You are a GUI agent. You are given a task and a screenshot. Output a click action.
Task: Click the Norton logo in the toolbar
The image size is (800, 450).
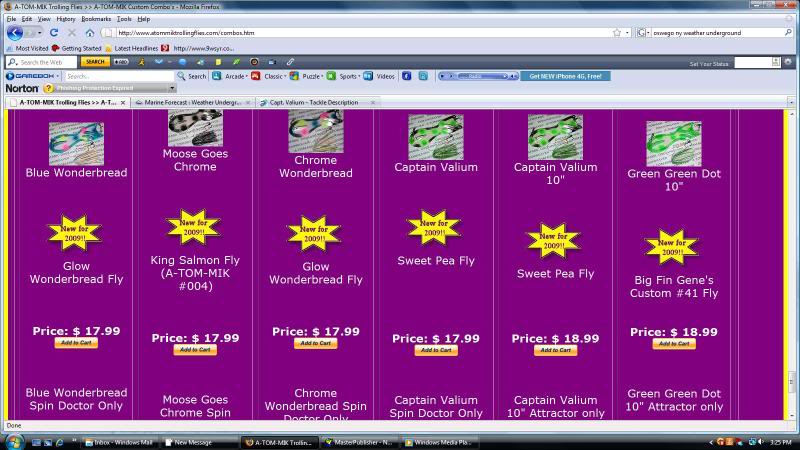tap(20, 88)
